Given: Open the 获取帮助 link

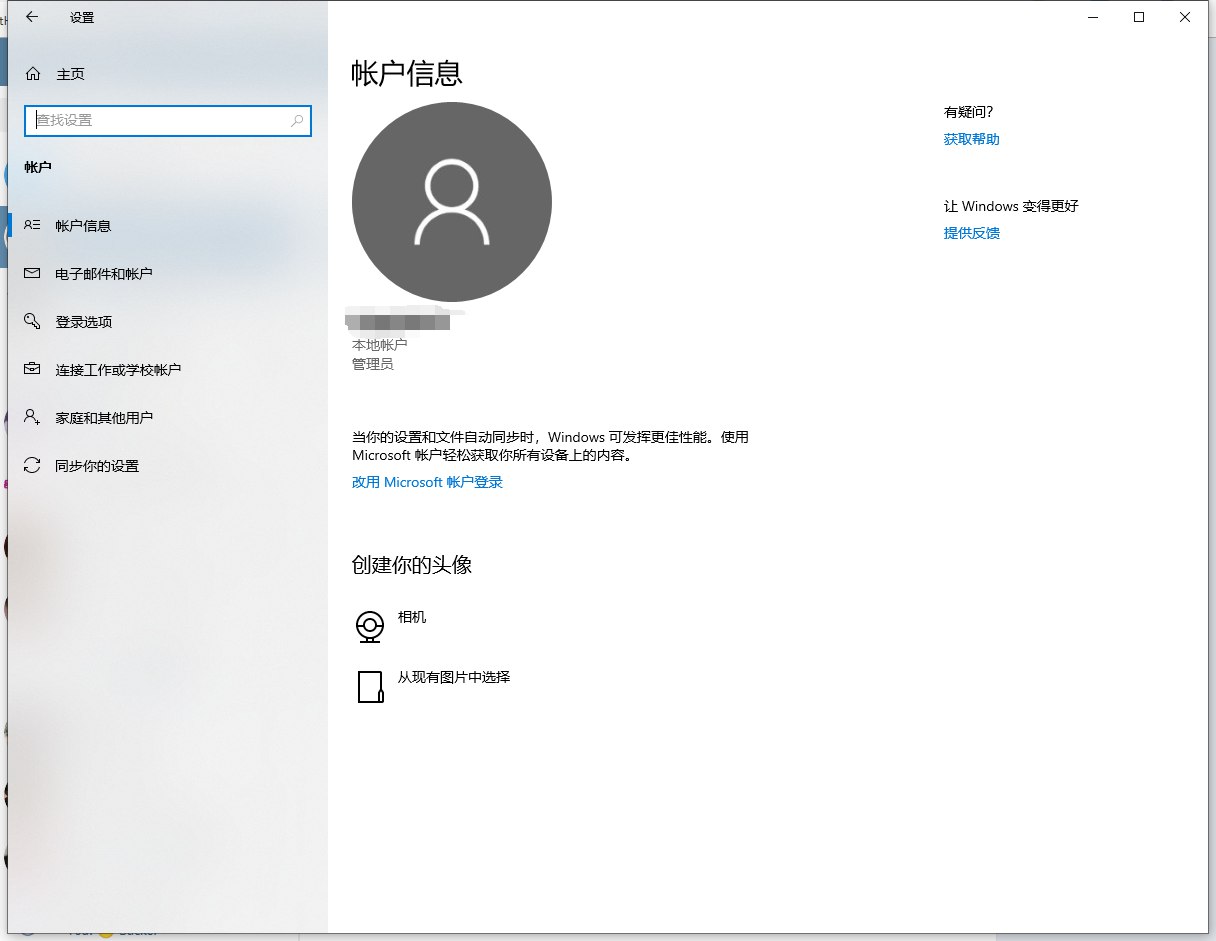Looking at the screenshot, I should pos(971,139).
